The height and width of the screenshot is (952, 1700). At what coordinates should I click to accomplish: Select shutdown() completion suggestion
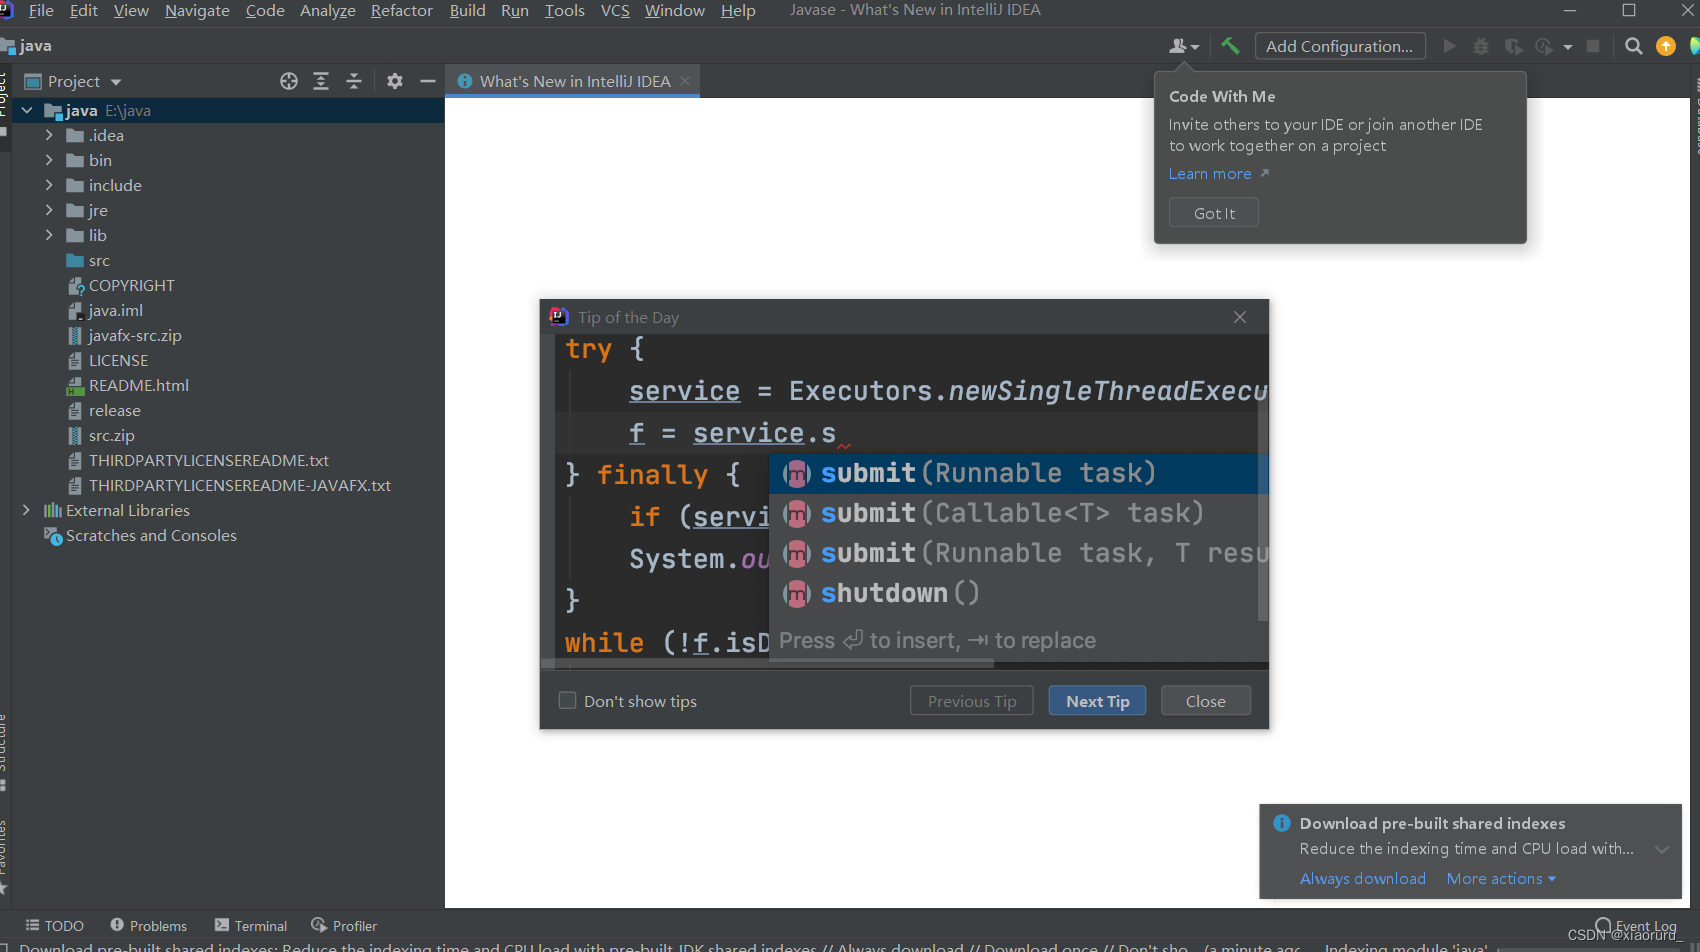[x=1018, y=593]
